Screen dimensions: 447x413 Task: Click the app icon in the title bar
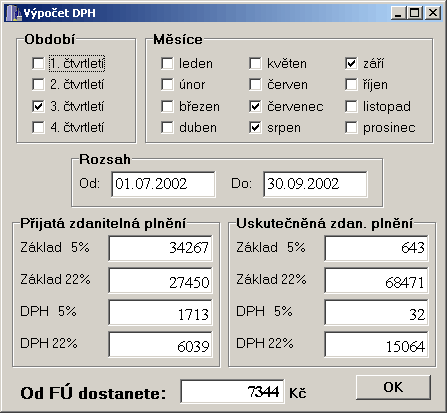coord(14,13)
